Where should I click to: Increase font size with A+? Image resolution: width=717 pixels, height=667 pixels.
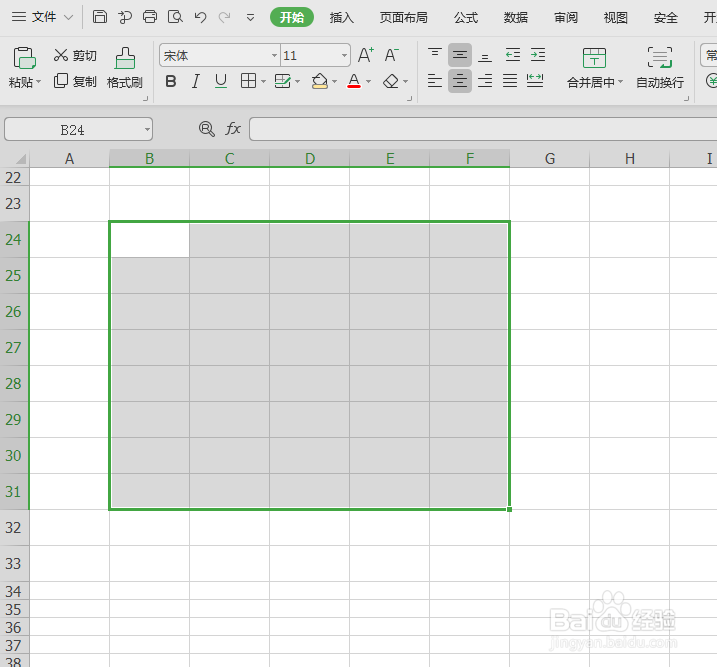(366, 55)
